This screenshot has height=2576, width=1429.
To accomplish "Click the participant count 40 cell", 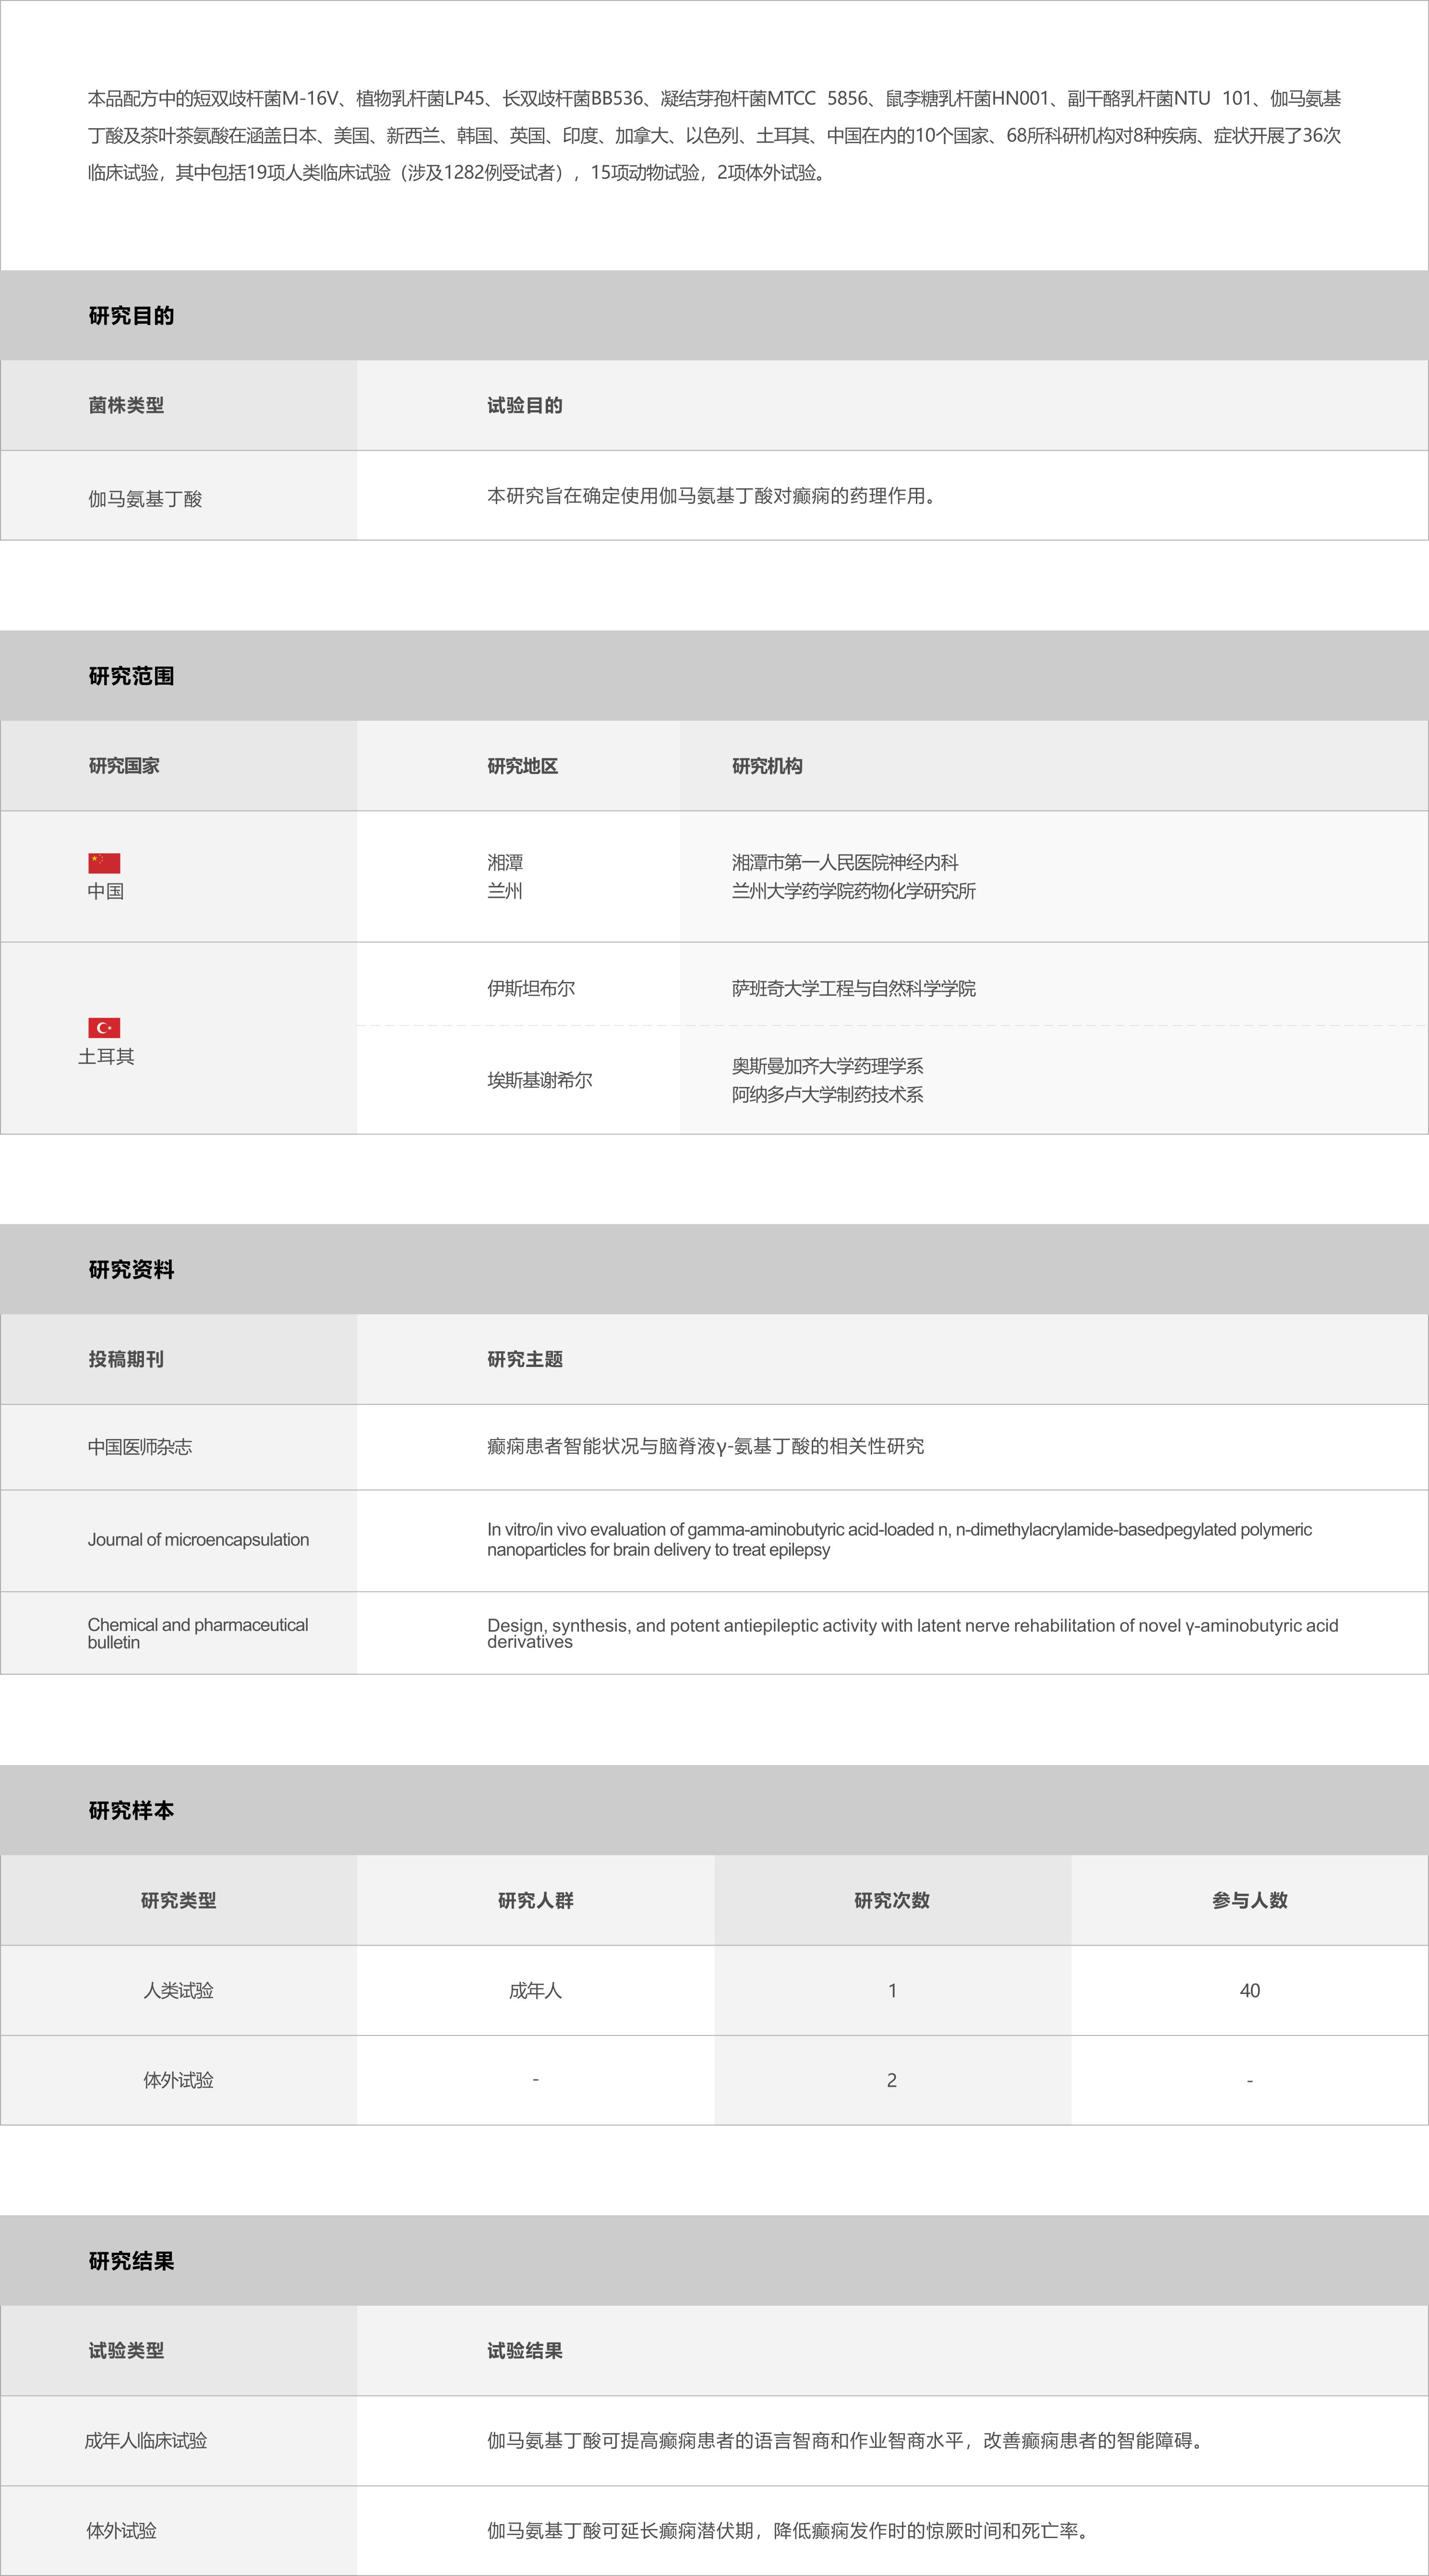I will (1250, 1990).
